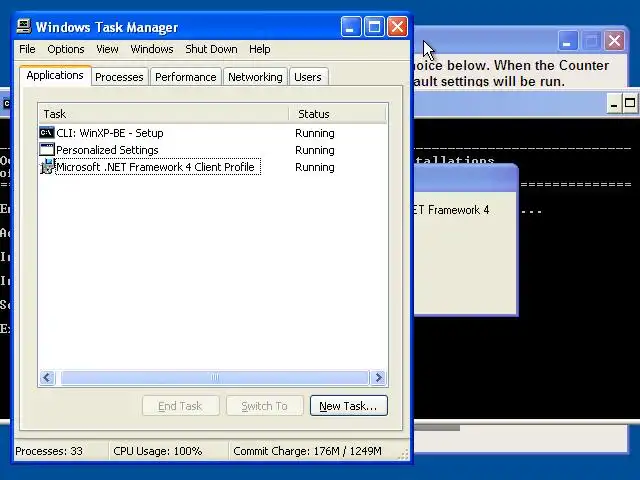Maximize the background command prompt window
This screenshot has height=480, width=640.
click(631, 104)
